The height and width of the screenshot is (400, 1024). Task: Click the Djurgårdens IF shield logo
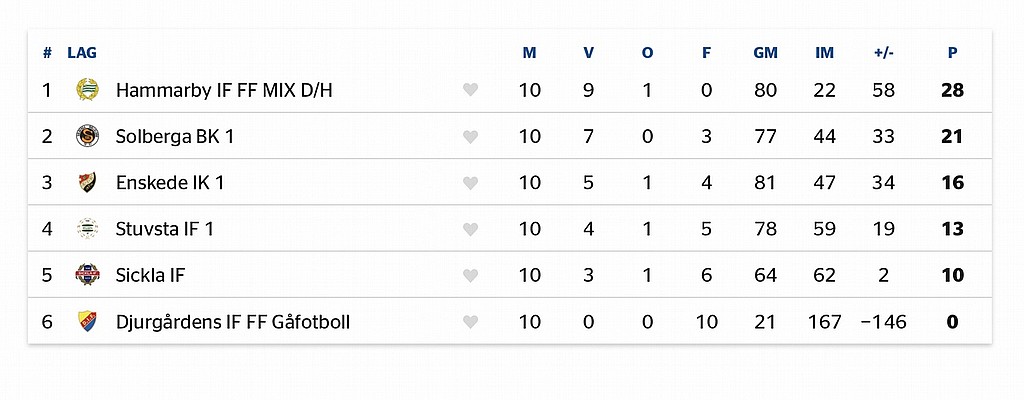87,322
